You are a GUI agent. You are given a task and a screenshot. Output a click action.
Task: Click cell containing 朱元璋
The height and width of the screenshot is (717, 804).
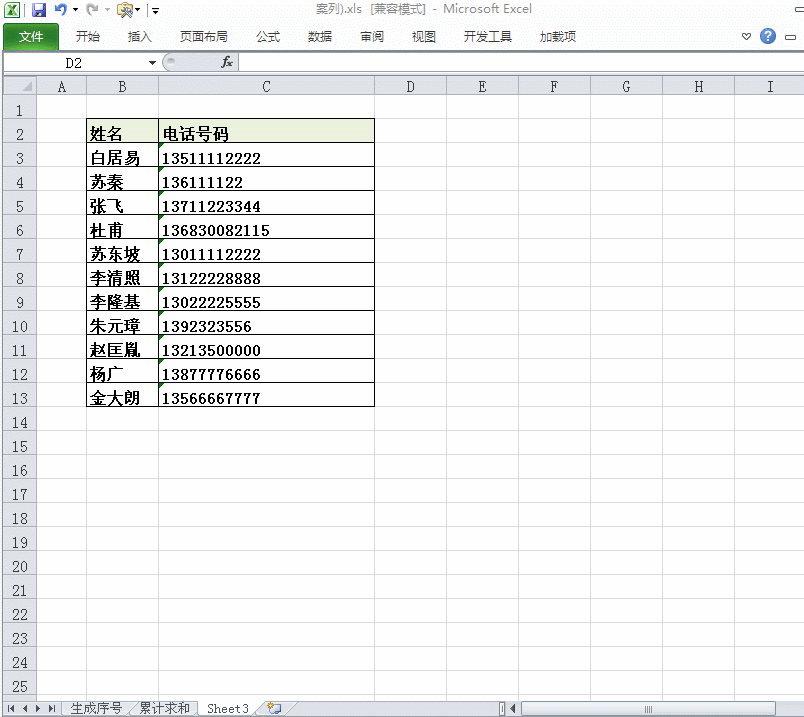123,323
